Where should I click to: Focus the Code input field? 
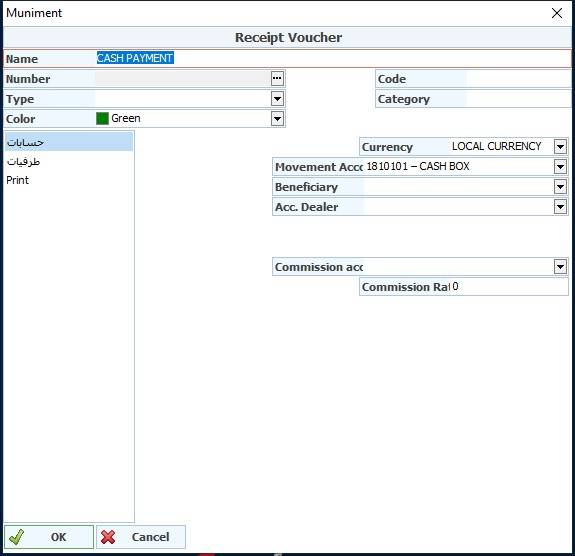pos(518,78)
